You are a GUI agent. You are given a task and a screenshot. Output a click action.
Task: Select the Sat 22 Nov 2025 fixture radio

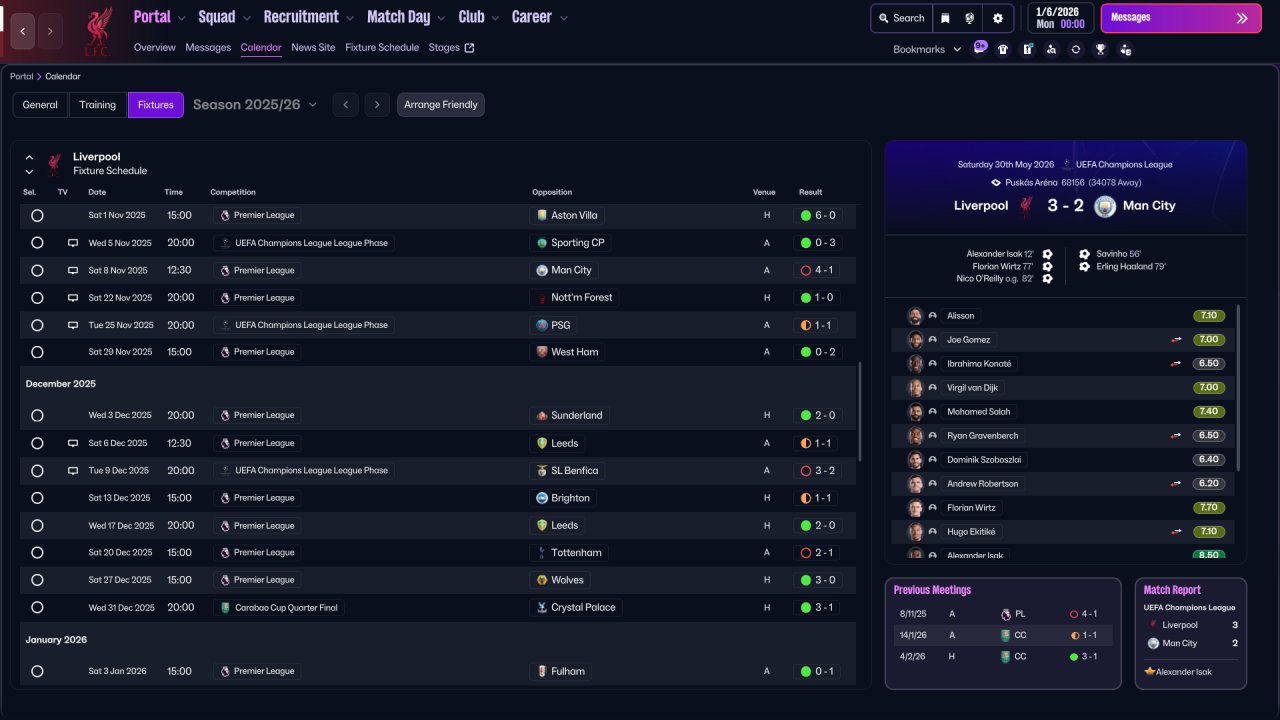pyautogui.click(x=37, y=298)
